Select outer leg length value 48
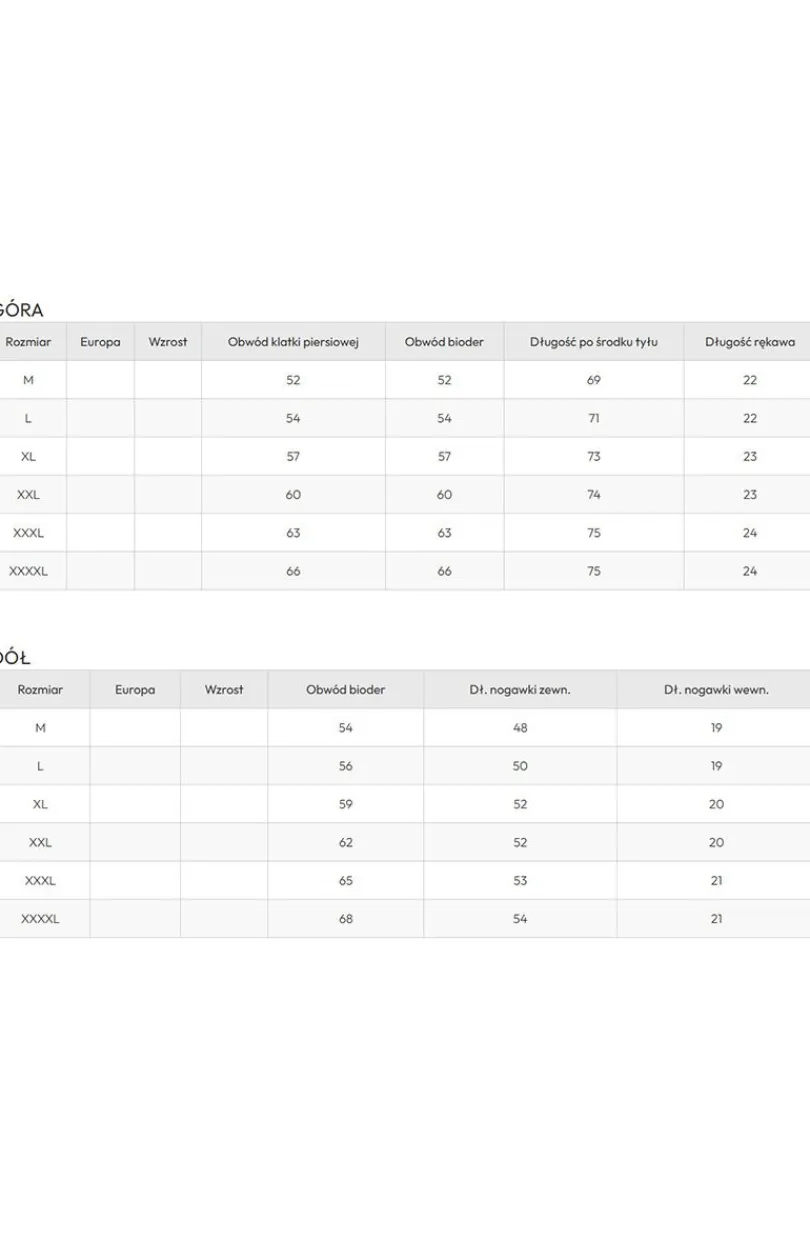This screenshot has height=1260, width=810. 520,728
